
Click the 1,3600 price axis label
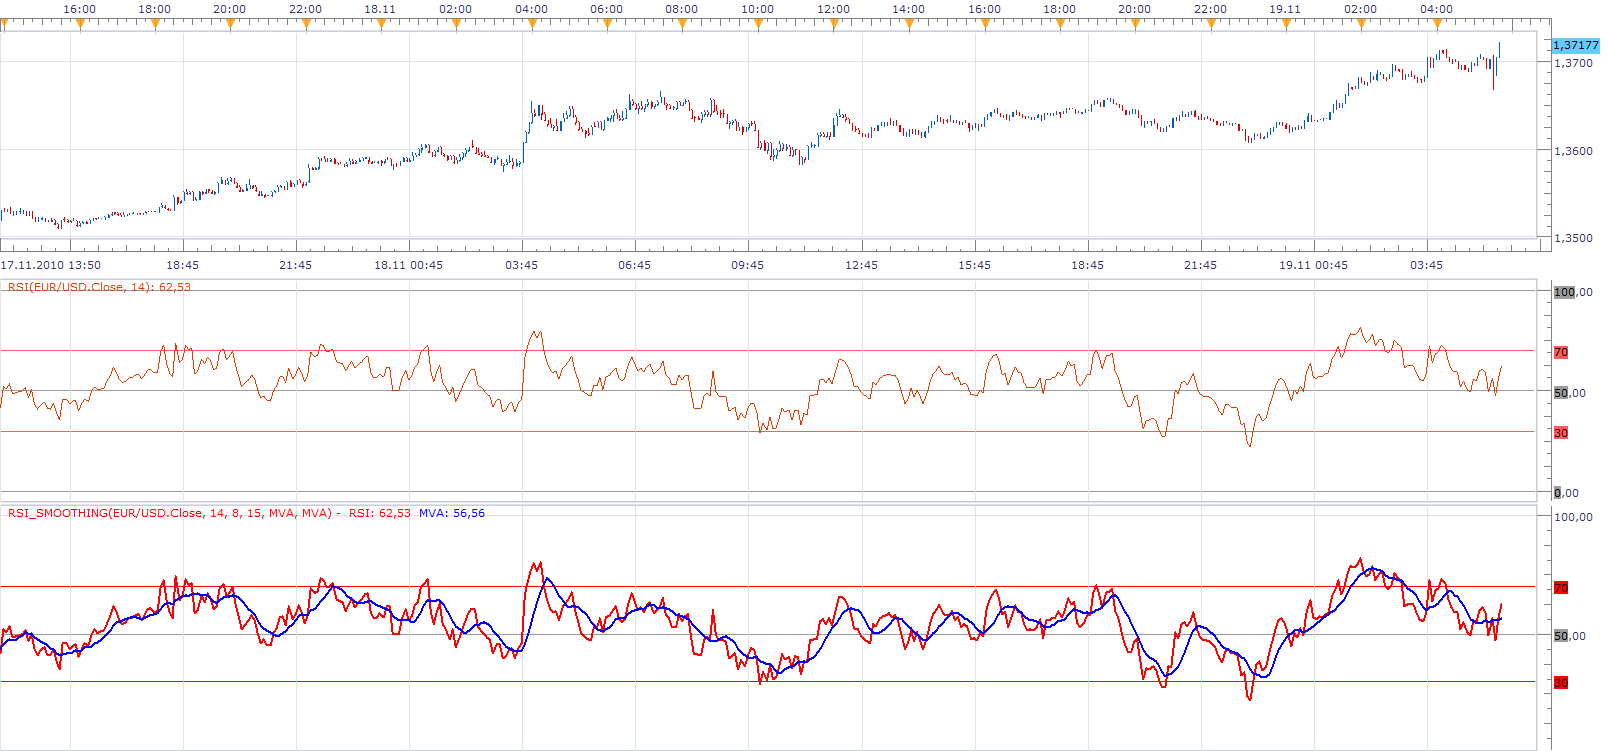(1573, 151)
